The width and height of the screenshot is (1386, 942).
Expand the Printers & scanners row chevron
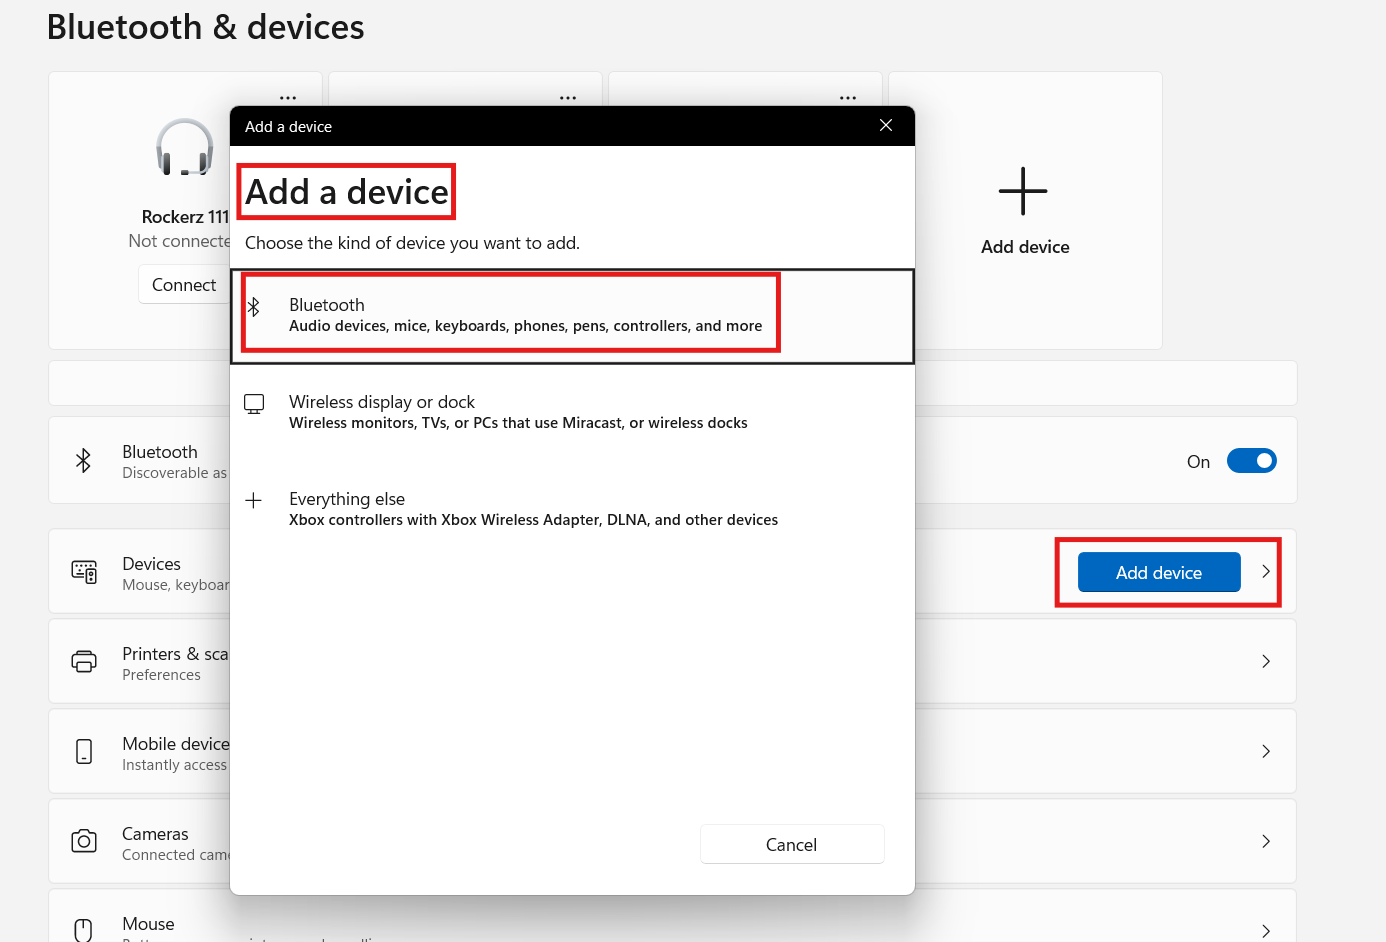coord(1266,661)
